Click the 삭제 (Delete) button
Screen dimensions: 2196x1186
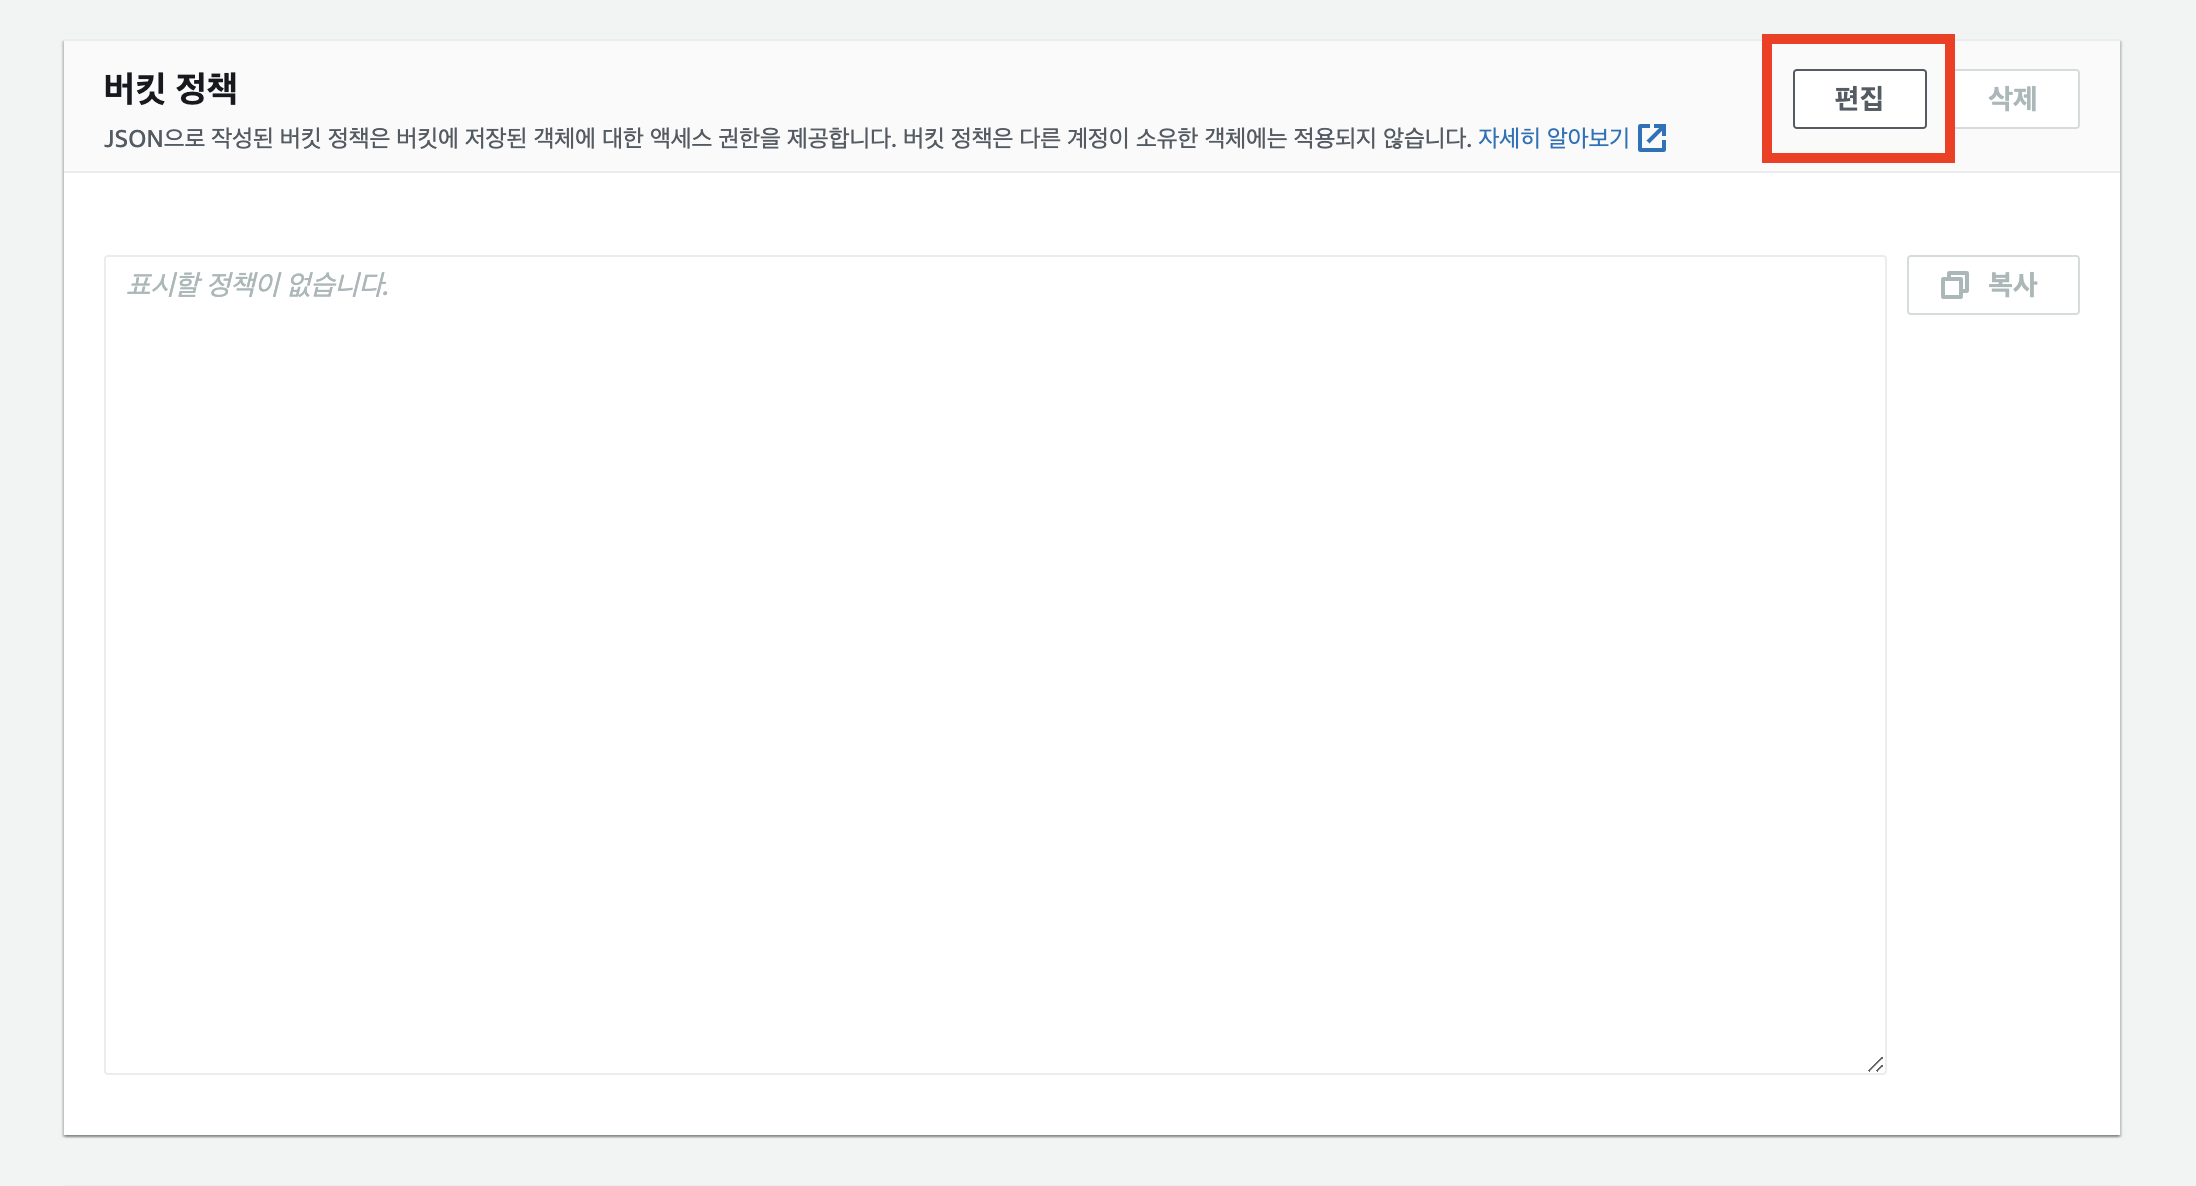tap(2013, 99)
